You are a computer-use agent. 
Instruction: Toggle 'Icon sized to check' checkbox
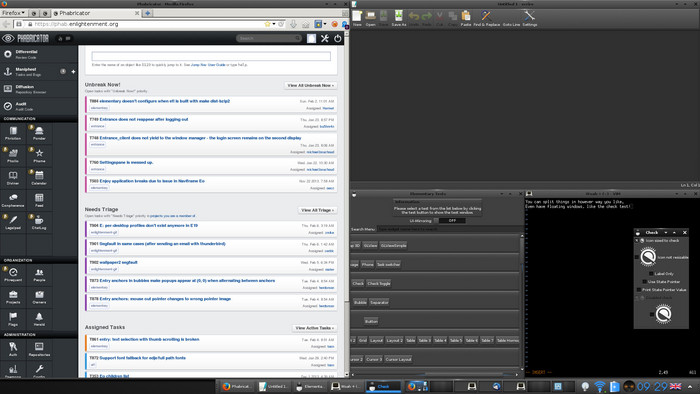click(x=637, y=241)
